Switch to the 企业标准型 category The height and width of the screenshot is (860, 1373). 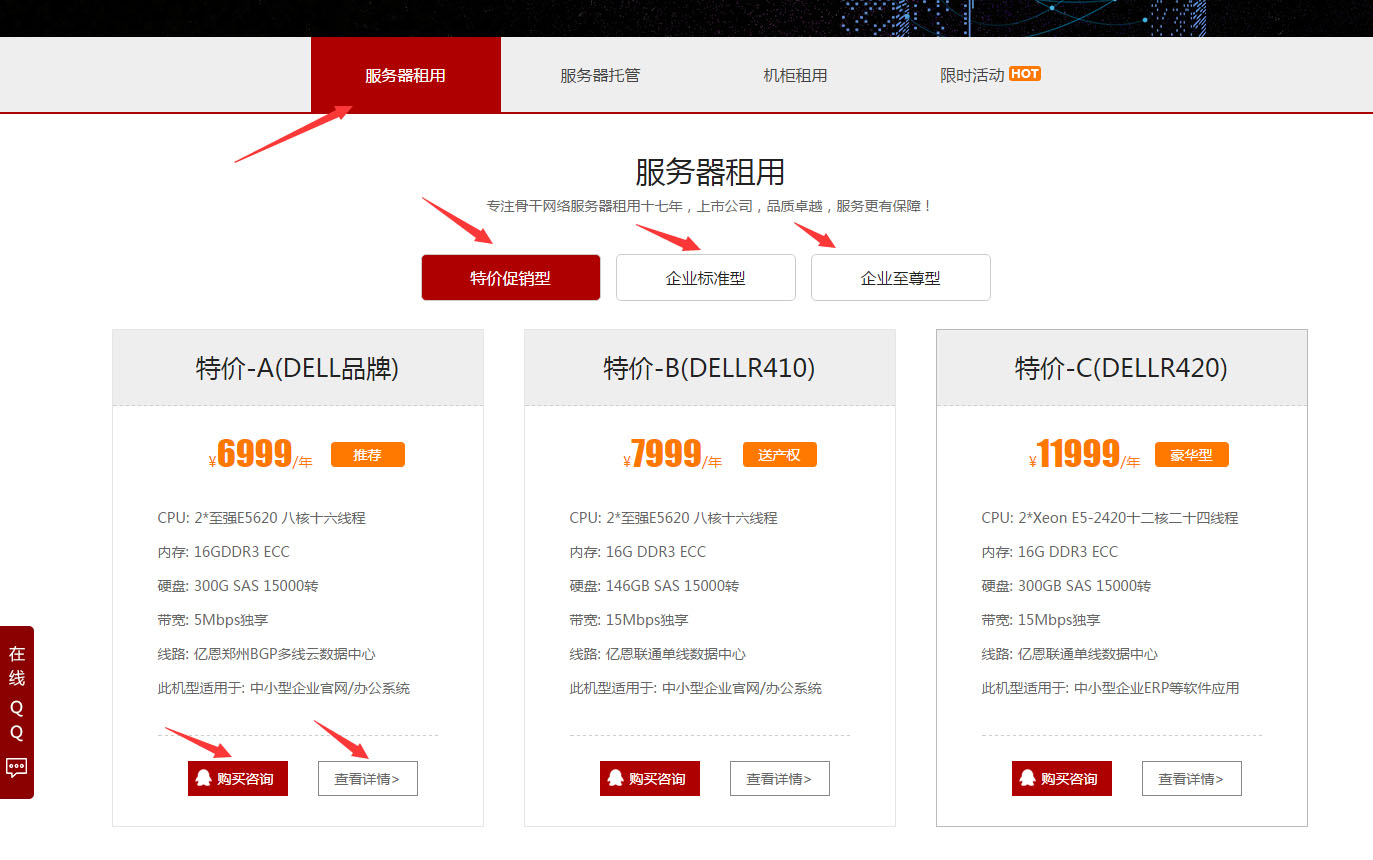(705, 278)
